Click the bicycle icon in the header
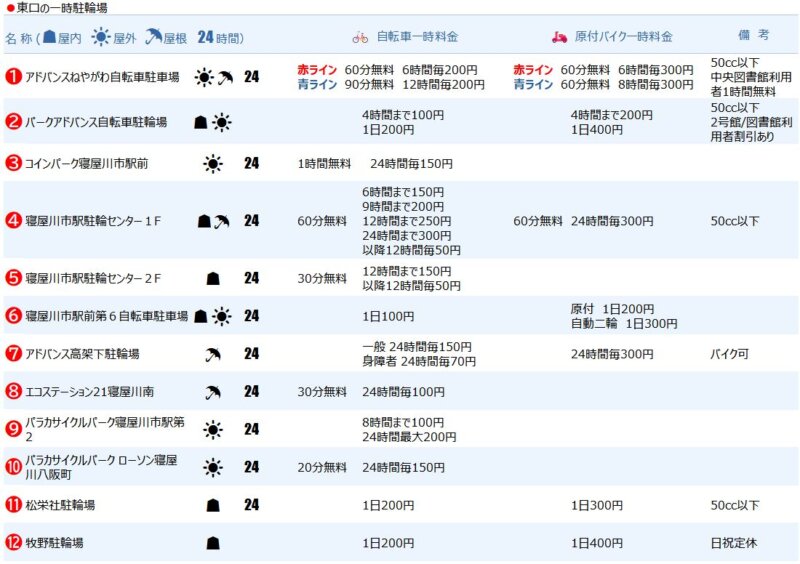800x564 pixels. coord(360,38)
